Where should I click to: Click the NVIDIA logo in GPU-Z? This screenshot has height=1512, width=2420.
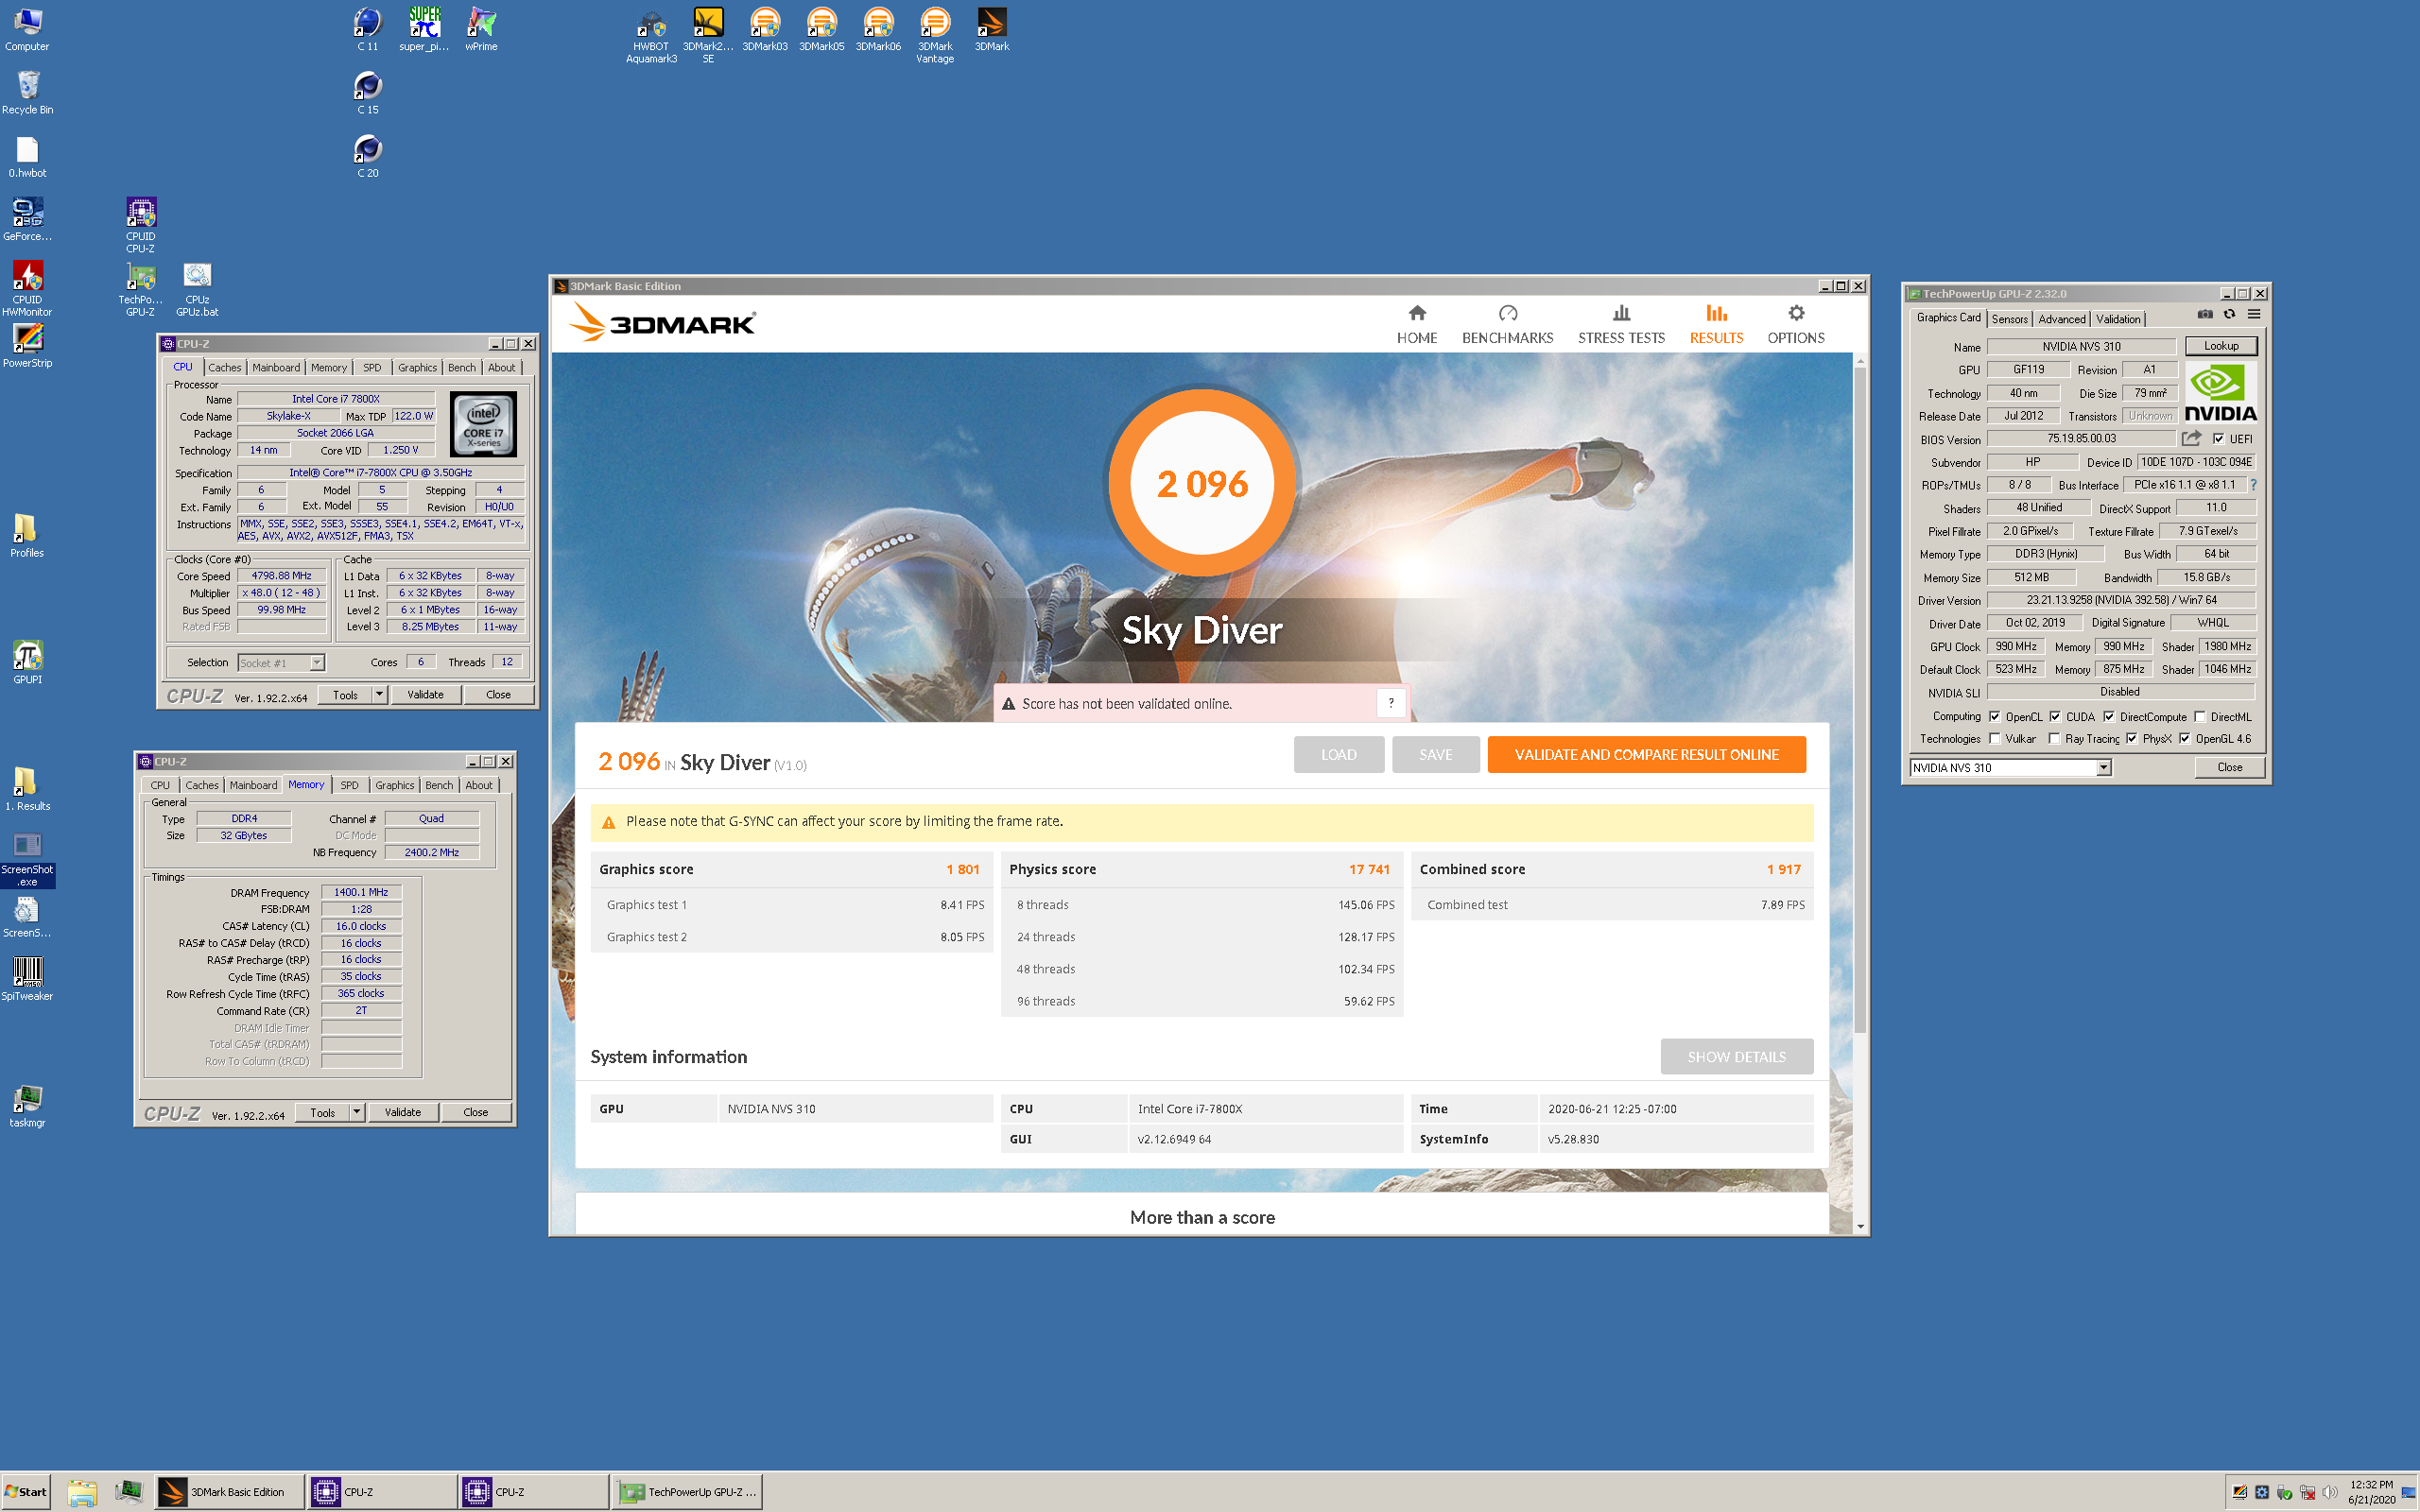(2220, 392)
